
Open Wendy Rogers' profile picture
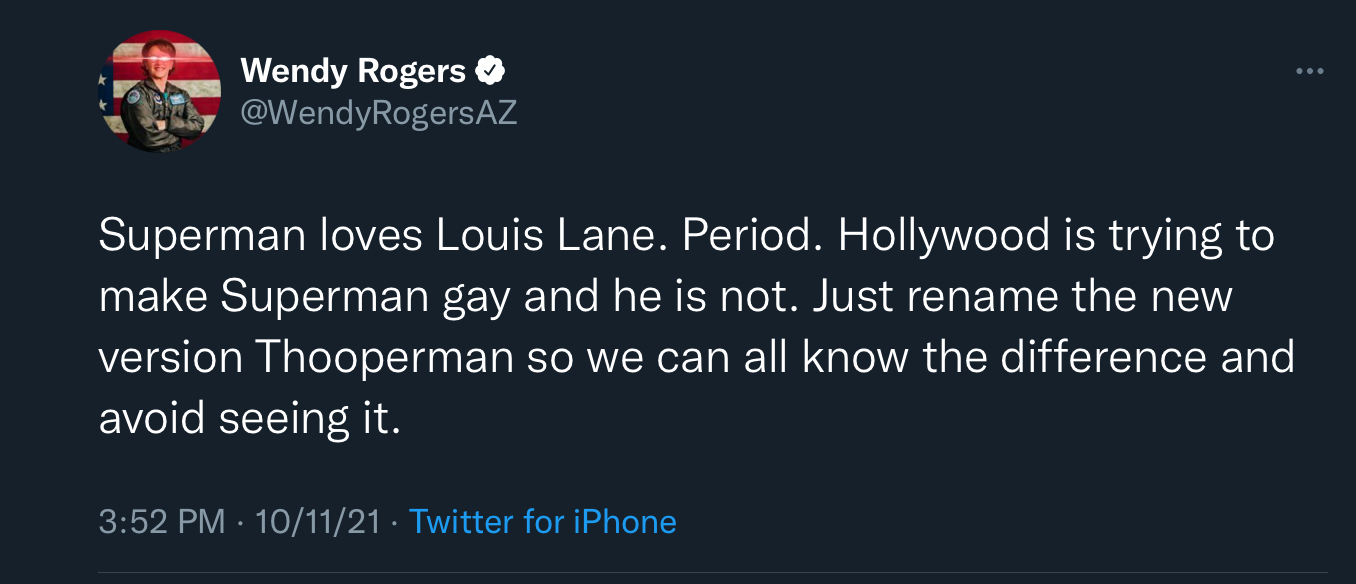pos(159,90)
